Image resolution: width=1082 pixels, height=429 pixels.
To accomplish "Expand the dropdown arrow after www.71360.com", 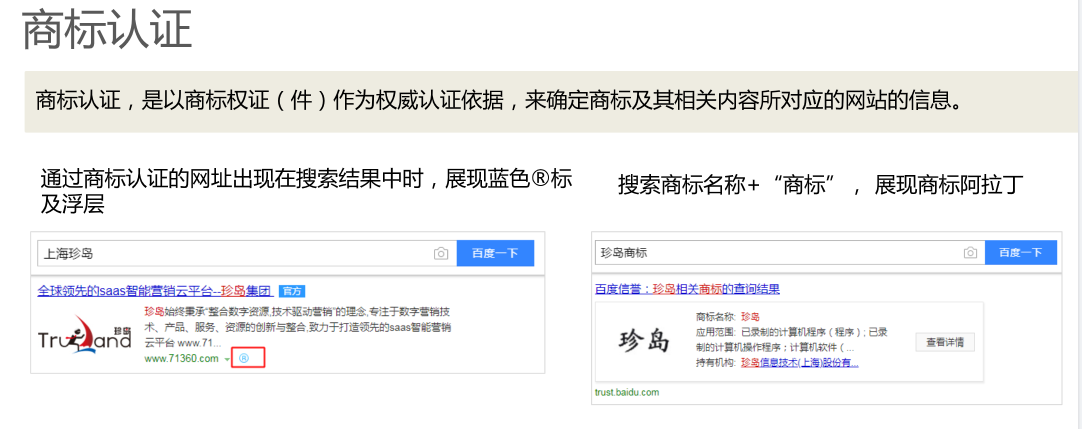I will tap(227, 359).
